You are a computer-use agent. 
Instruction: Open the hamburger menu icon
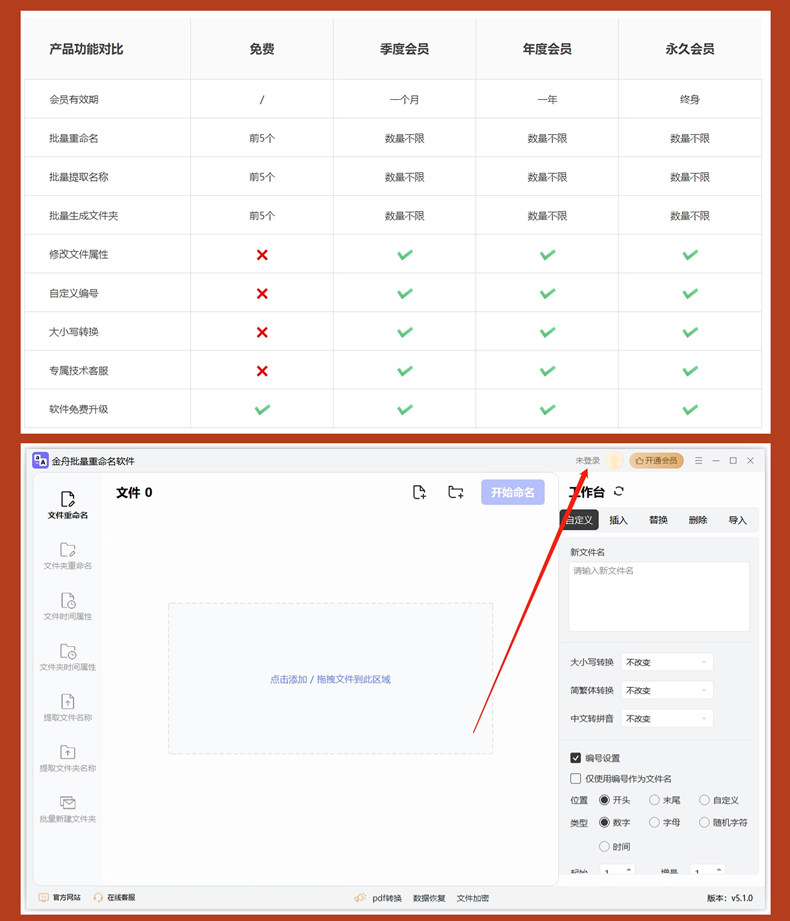coord(698,460)
